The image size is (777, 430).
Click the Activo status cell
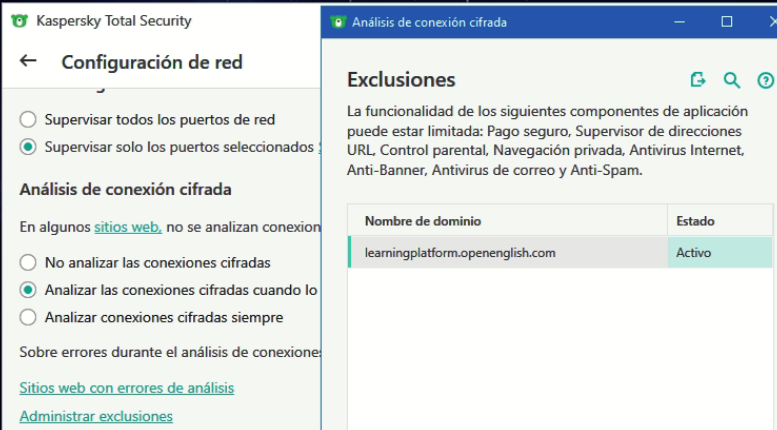[x=720, y=253]
